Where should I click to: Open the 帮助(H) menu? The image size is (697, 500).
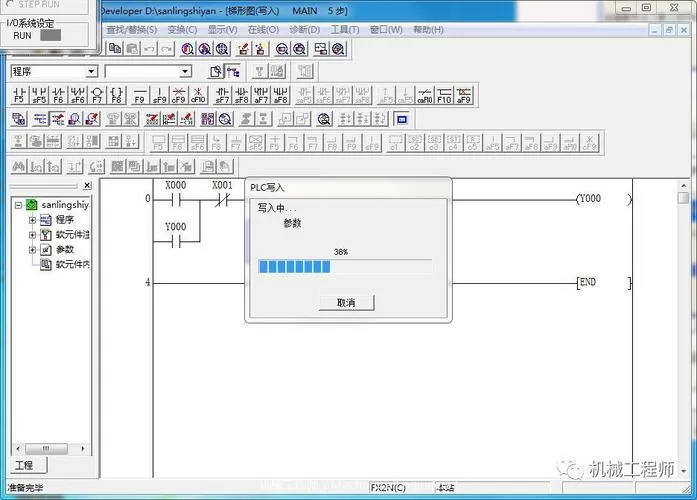(429, 30)
